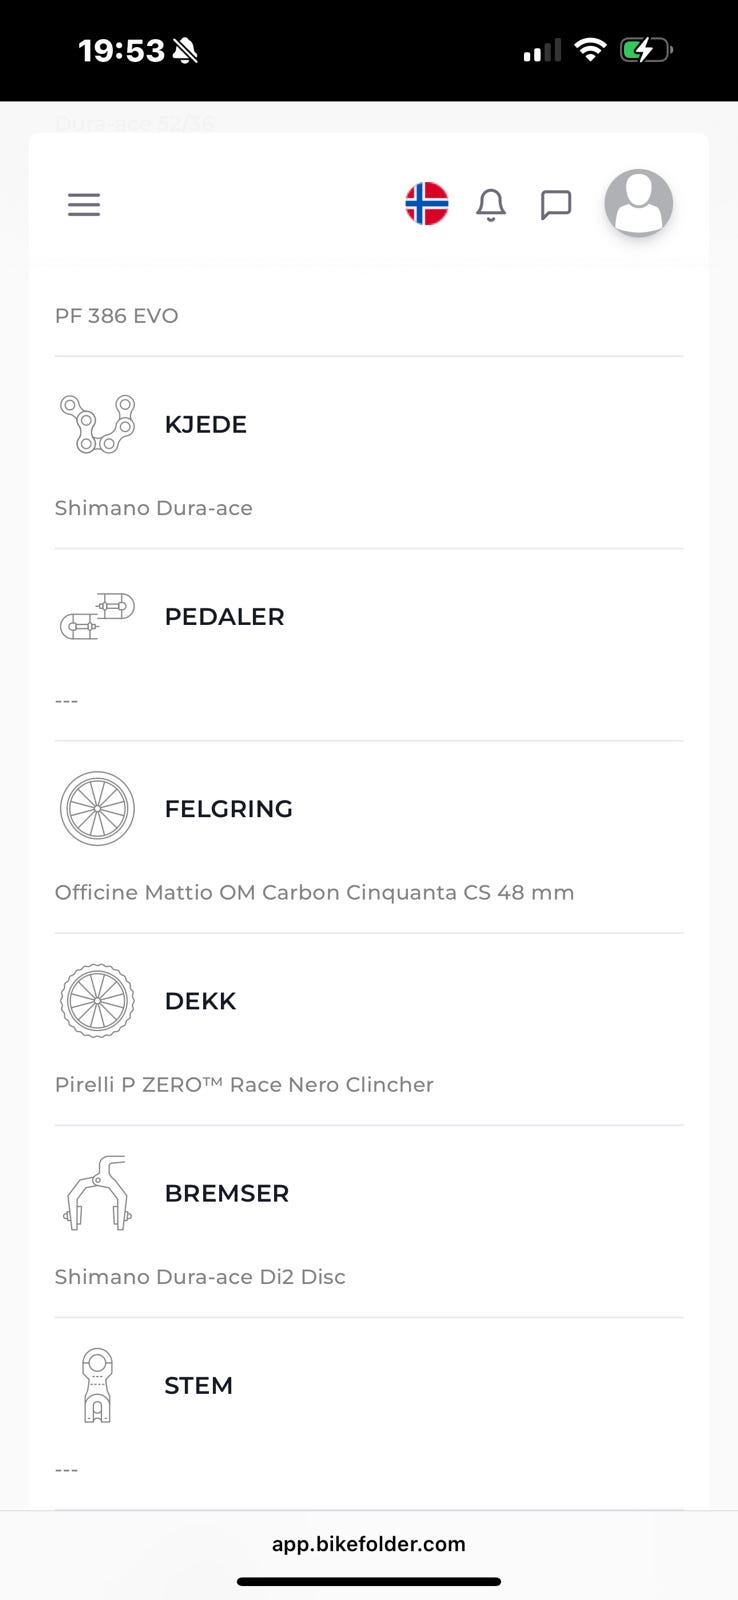Open the chat messages icon
Viewport: 738px width, 1600px height.
pyautogui.click(x=556, y=205)
